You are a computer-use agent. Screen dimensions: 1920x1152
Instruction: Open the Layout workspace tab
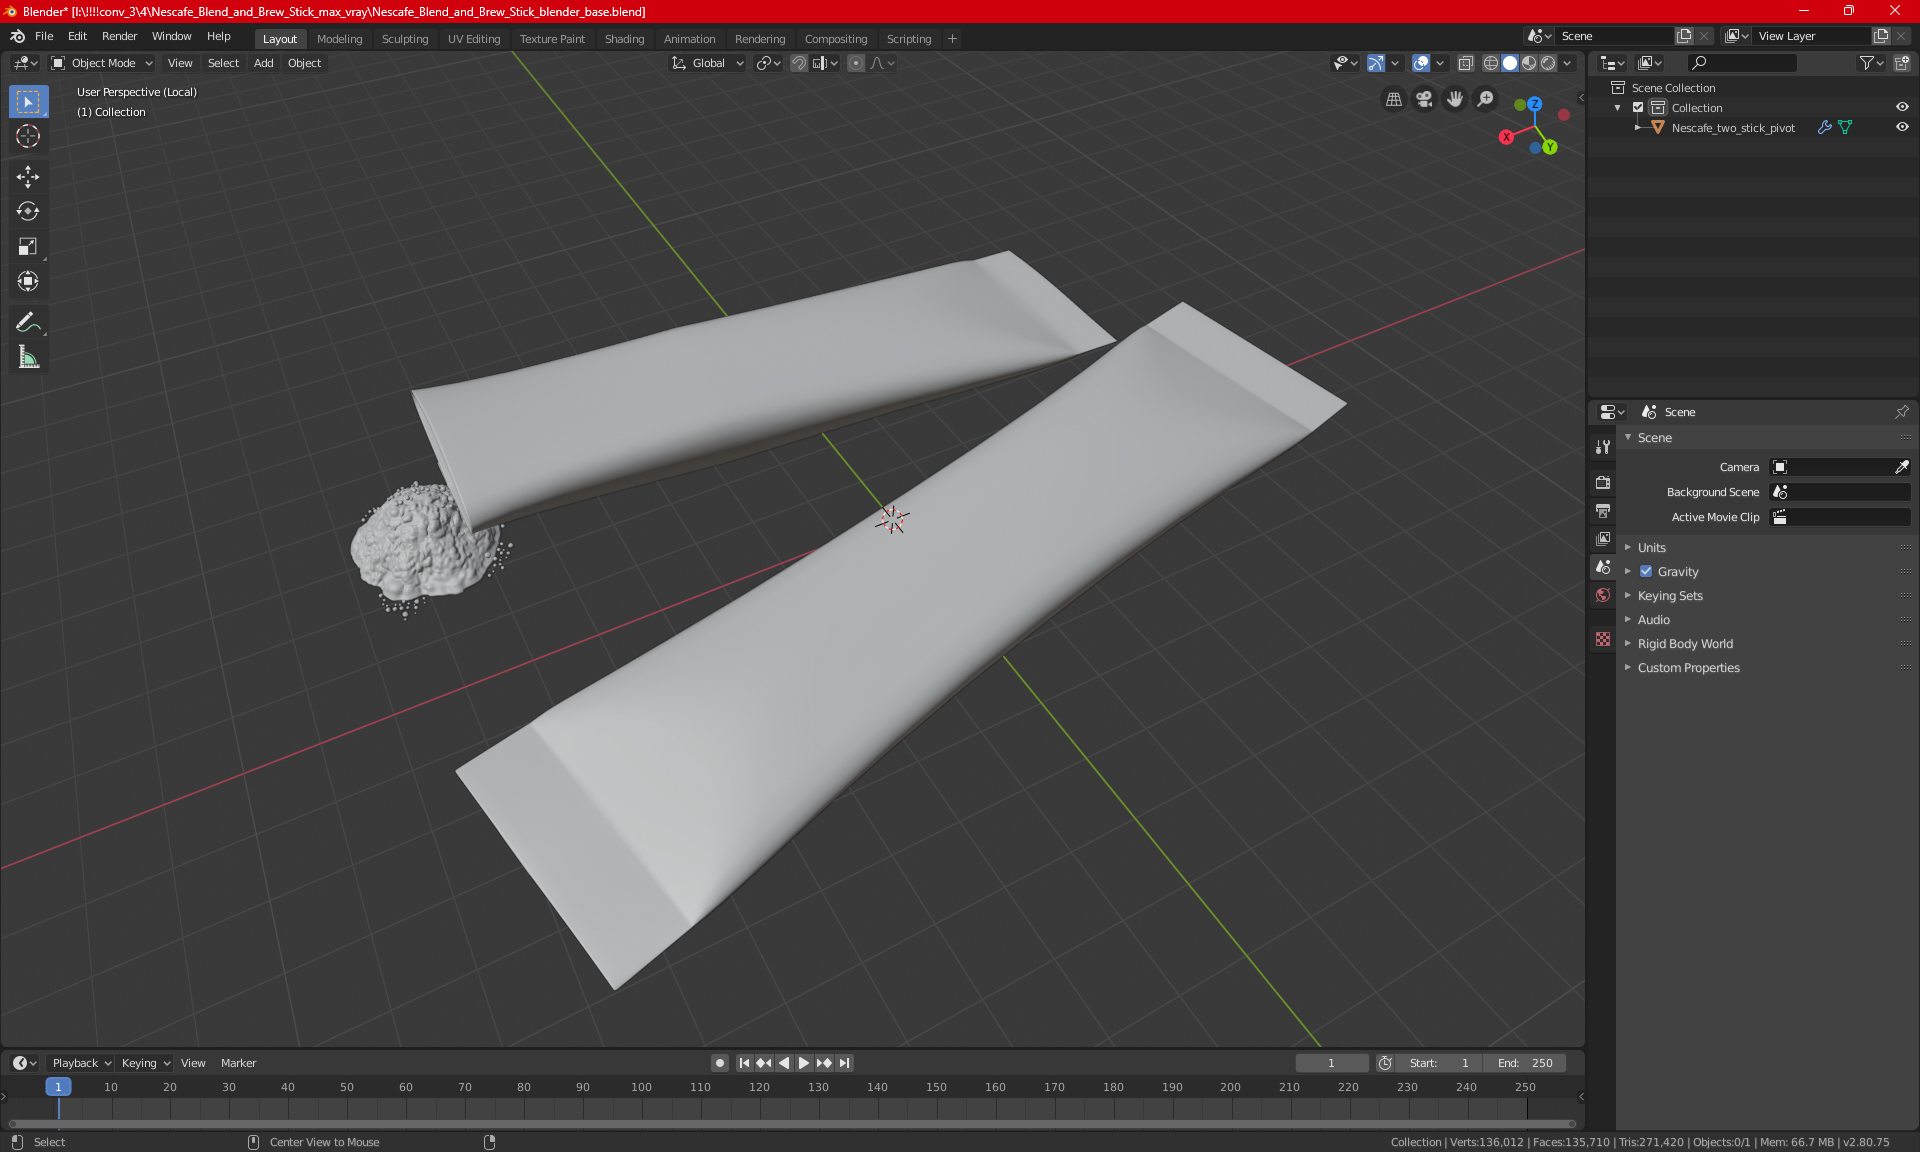(x=278, y=37)
